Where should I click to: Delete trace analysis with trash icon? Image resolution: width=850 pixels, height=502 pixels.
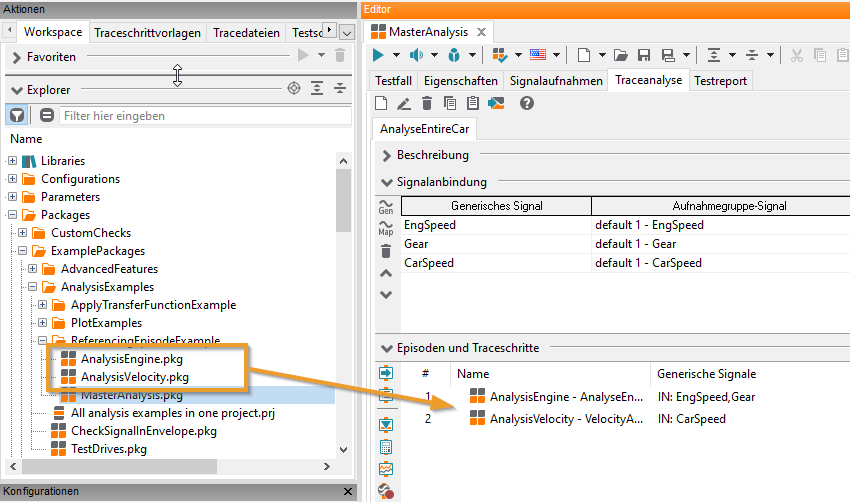pyautogui.click(x=427, y=103)
